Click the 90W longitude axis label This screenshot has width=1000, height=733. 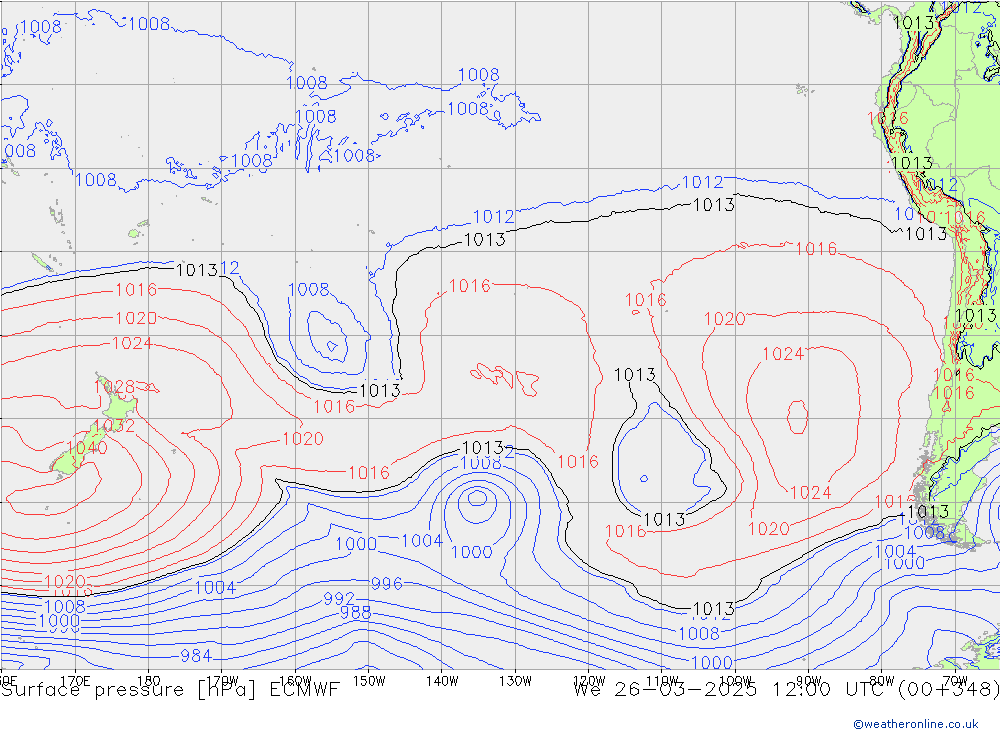click(x=809, y=681)
